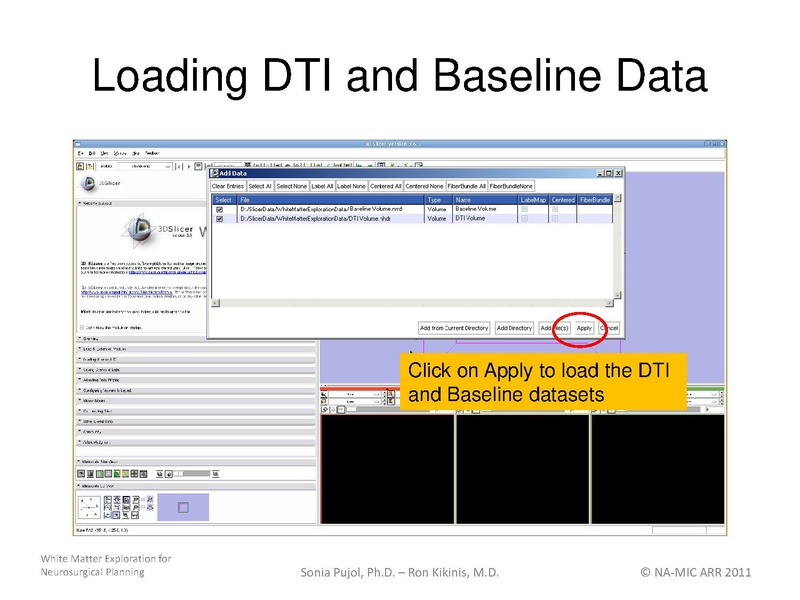Click the Apply button in Add Data
Image resolution: width=800 pixels, height=600 pixels.
[x=585, y=328]
